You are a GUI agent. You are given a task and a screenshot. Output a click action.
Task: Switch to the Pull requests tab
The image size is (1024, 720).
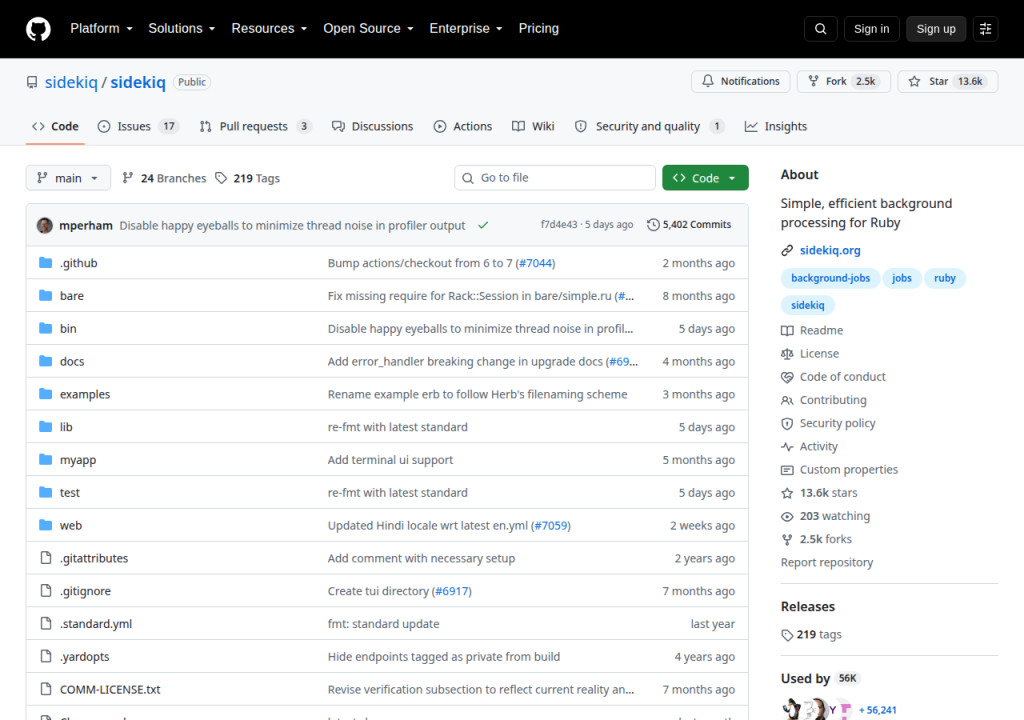point(255,126)
